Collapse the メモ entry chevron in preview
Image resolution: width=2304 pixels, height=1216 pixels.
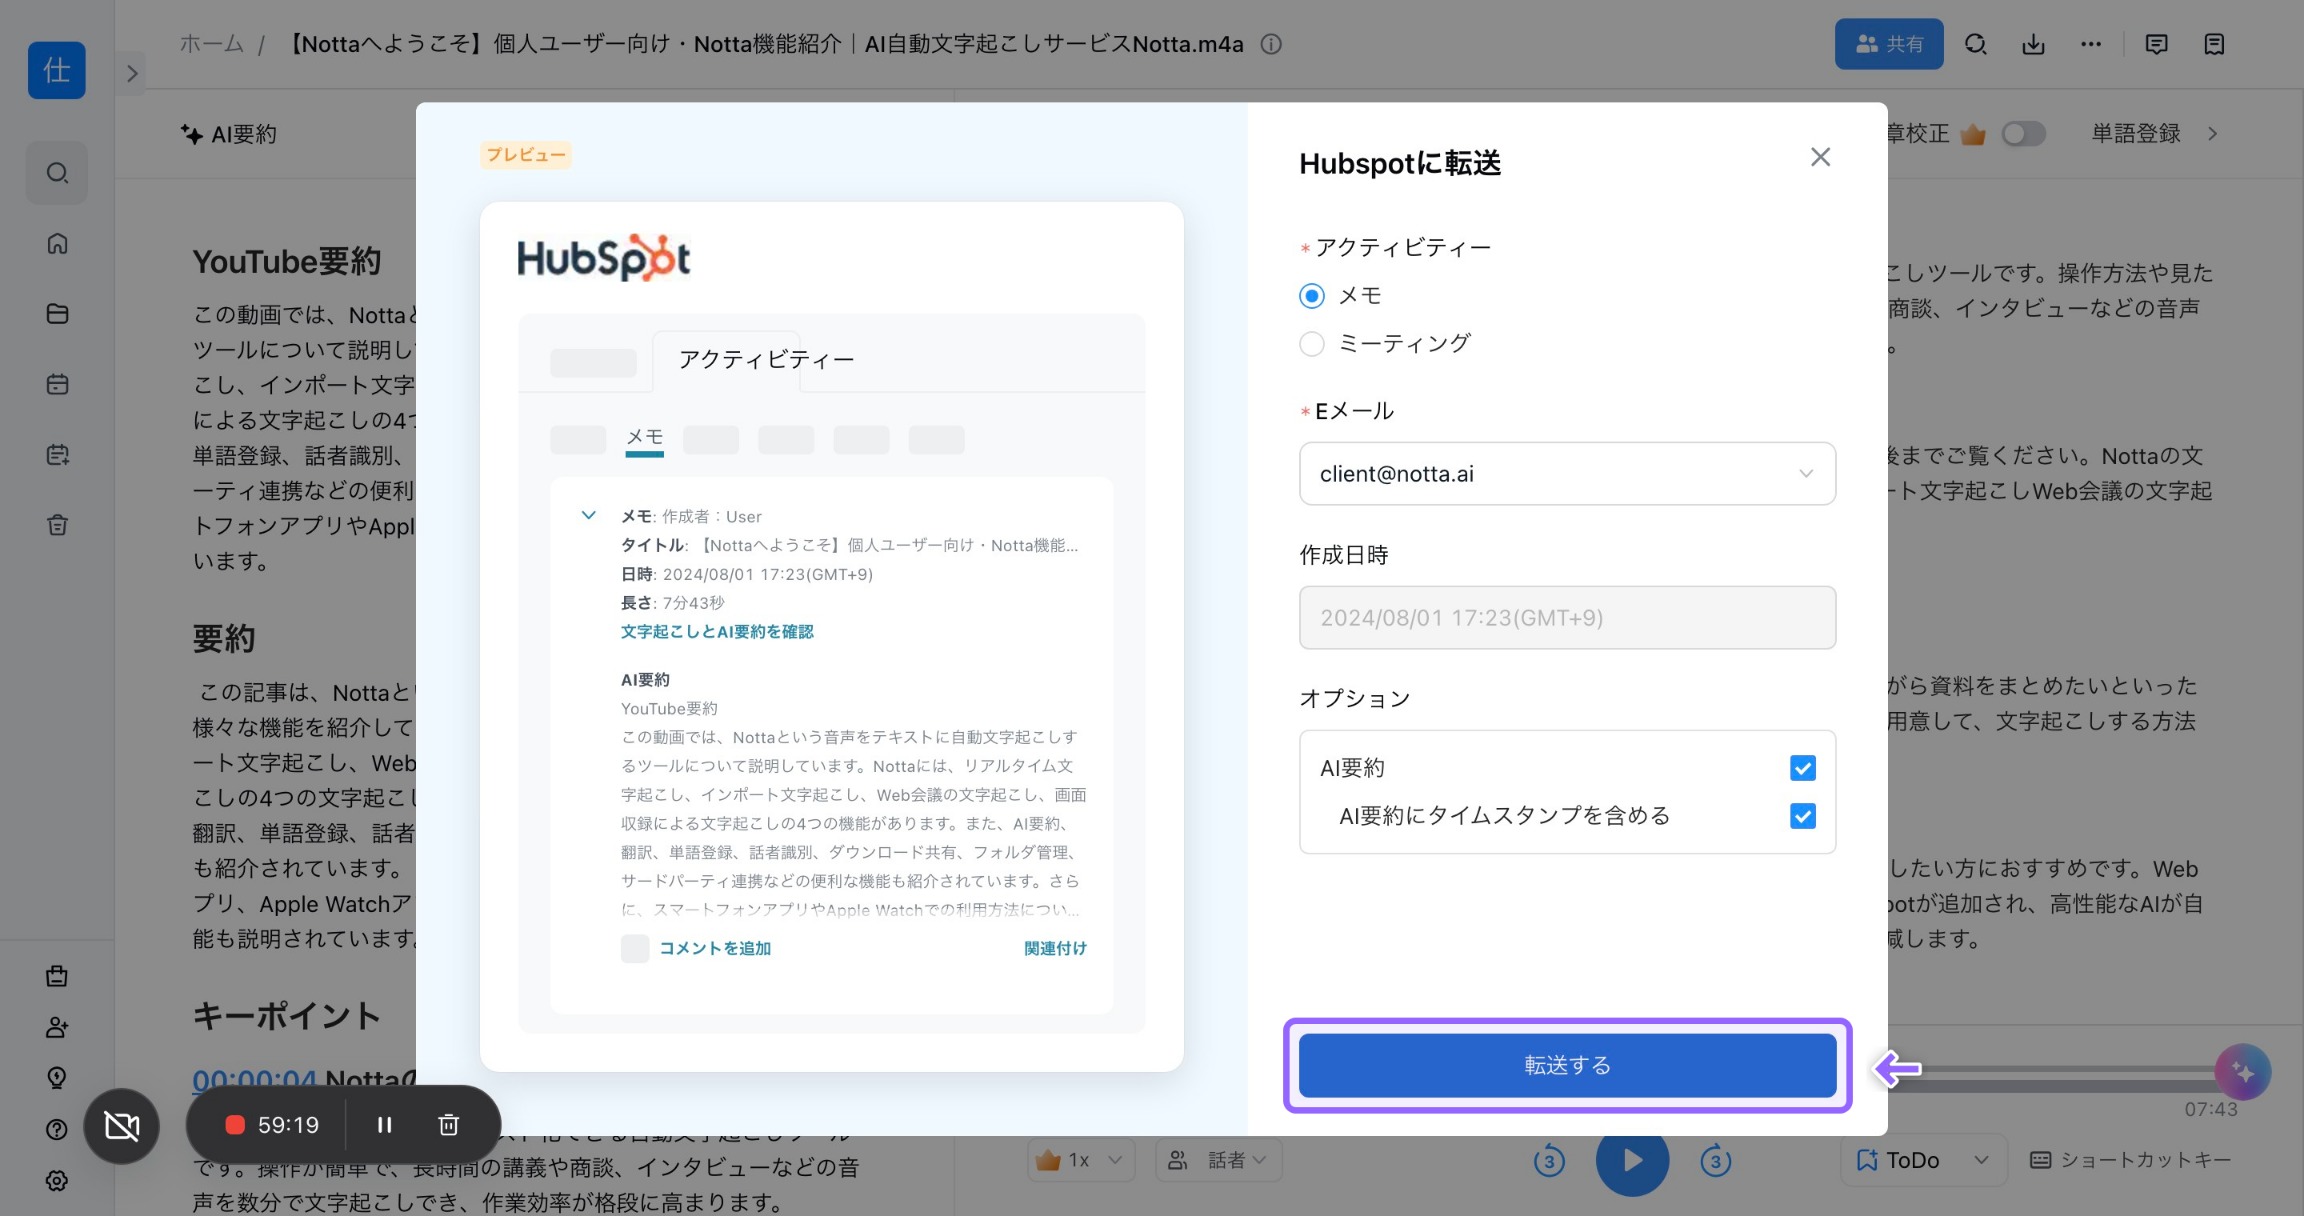pyautogui.click(x=589, y=516)
